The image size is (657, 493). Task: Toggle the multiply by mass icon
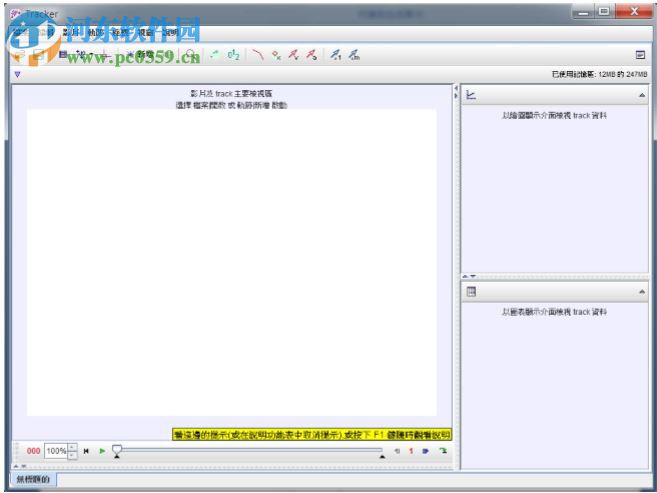[x=354, y=55]
